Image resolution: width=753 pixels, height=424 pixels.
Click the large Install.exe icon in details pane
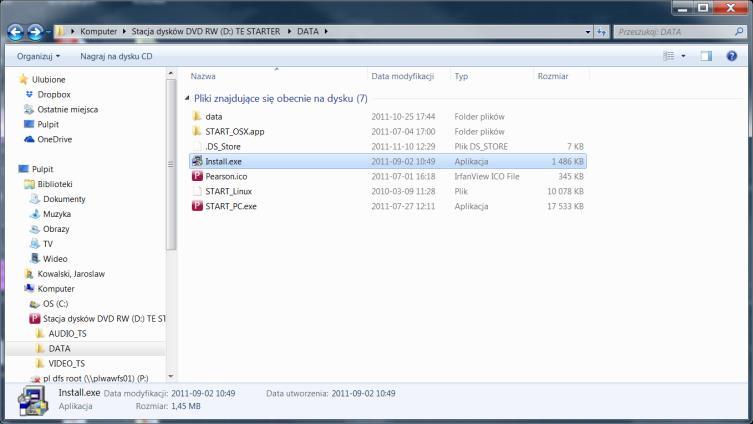point(33,400)
